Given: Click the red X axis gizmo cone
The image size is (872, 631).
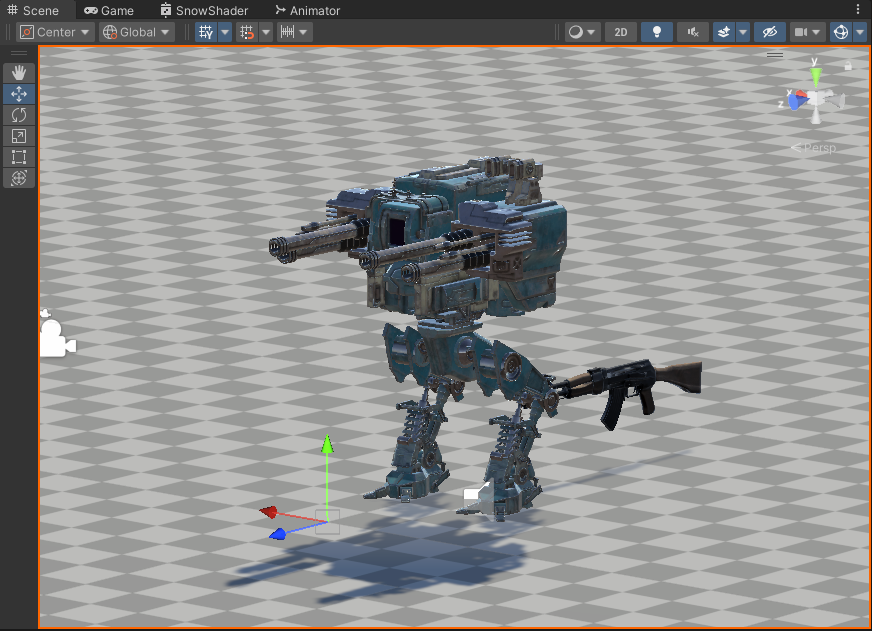Looking at the screenshot, I should click(x=801, y=94).
